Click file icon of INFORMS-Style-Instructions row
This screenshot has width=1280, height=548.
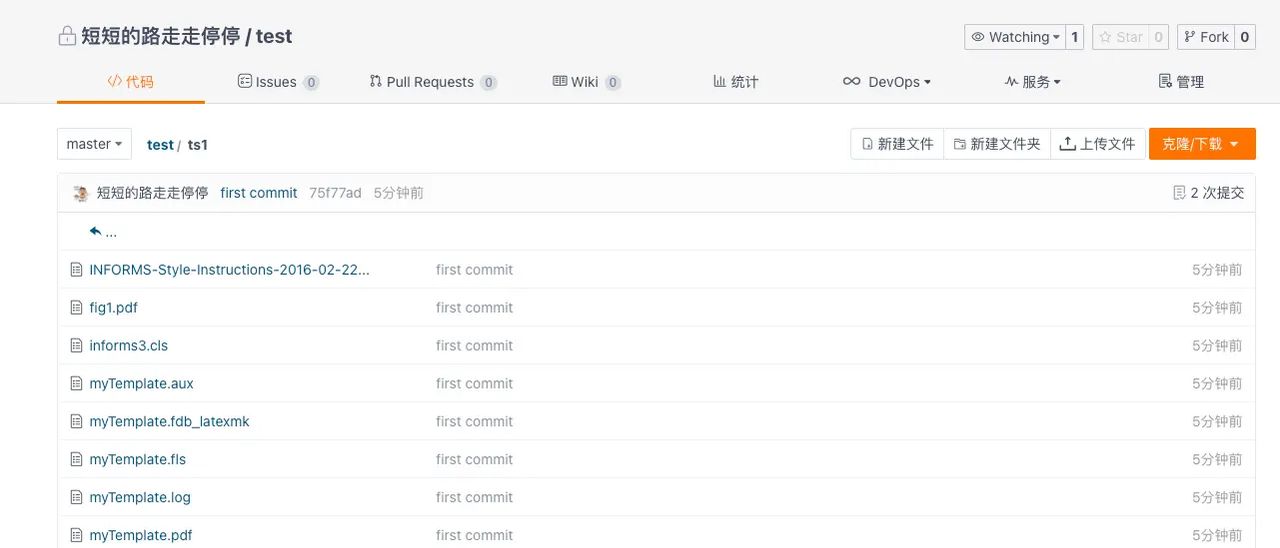coord(76,270)
